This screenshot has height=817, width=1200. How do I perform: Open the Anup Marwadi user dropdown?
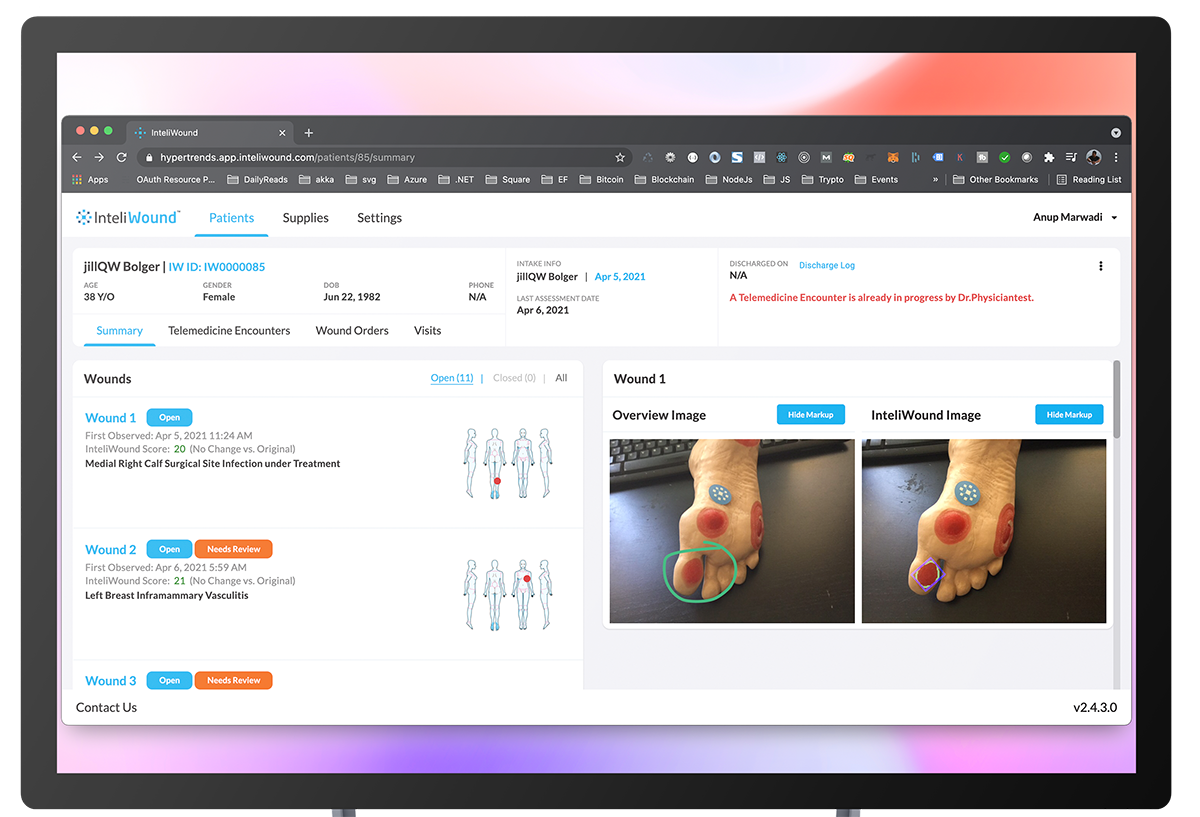(x=1075, y=217)
